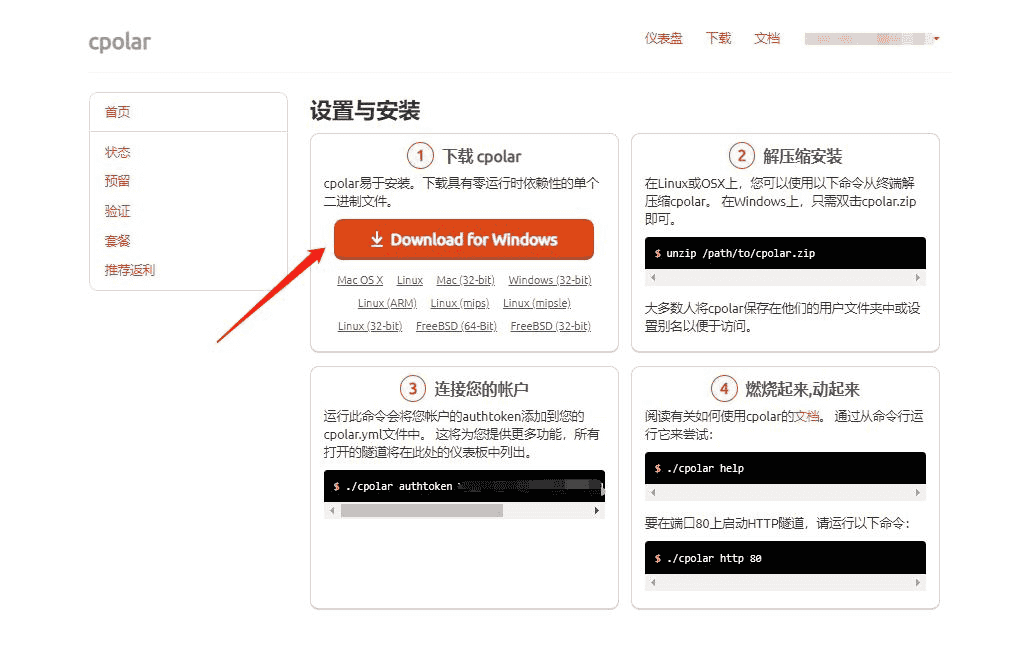
Task: Open the 下载 navigation item
Action: tap(717, 38)
